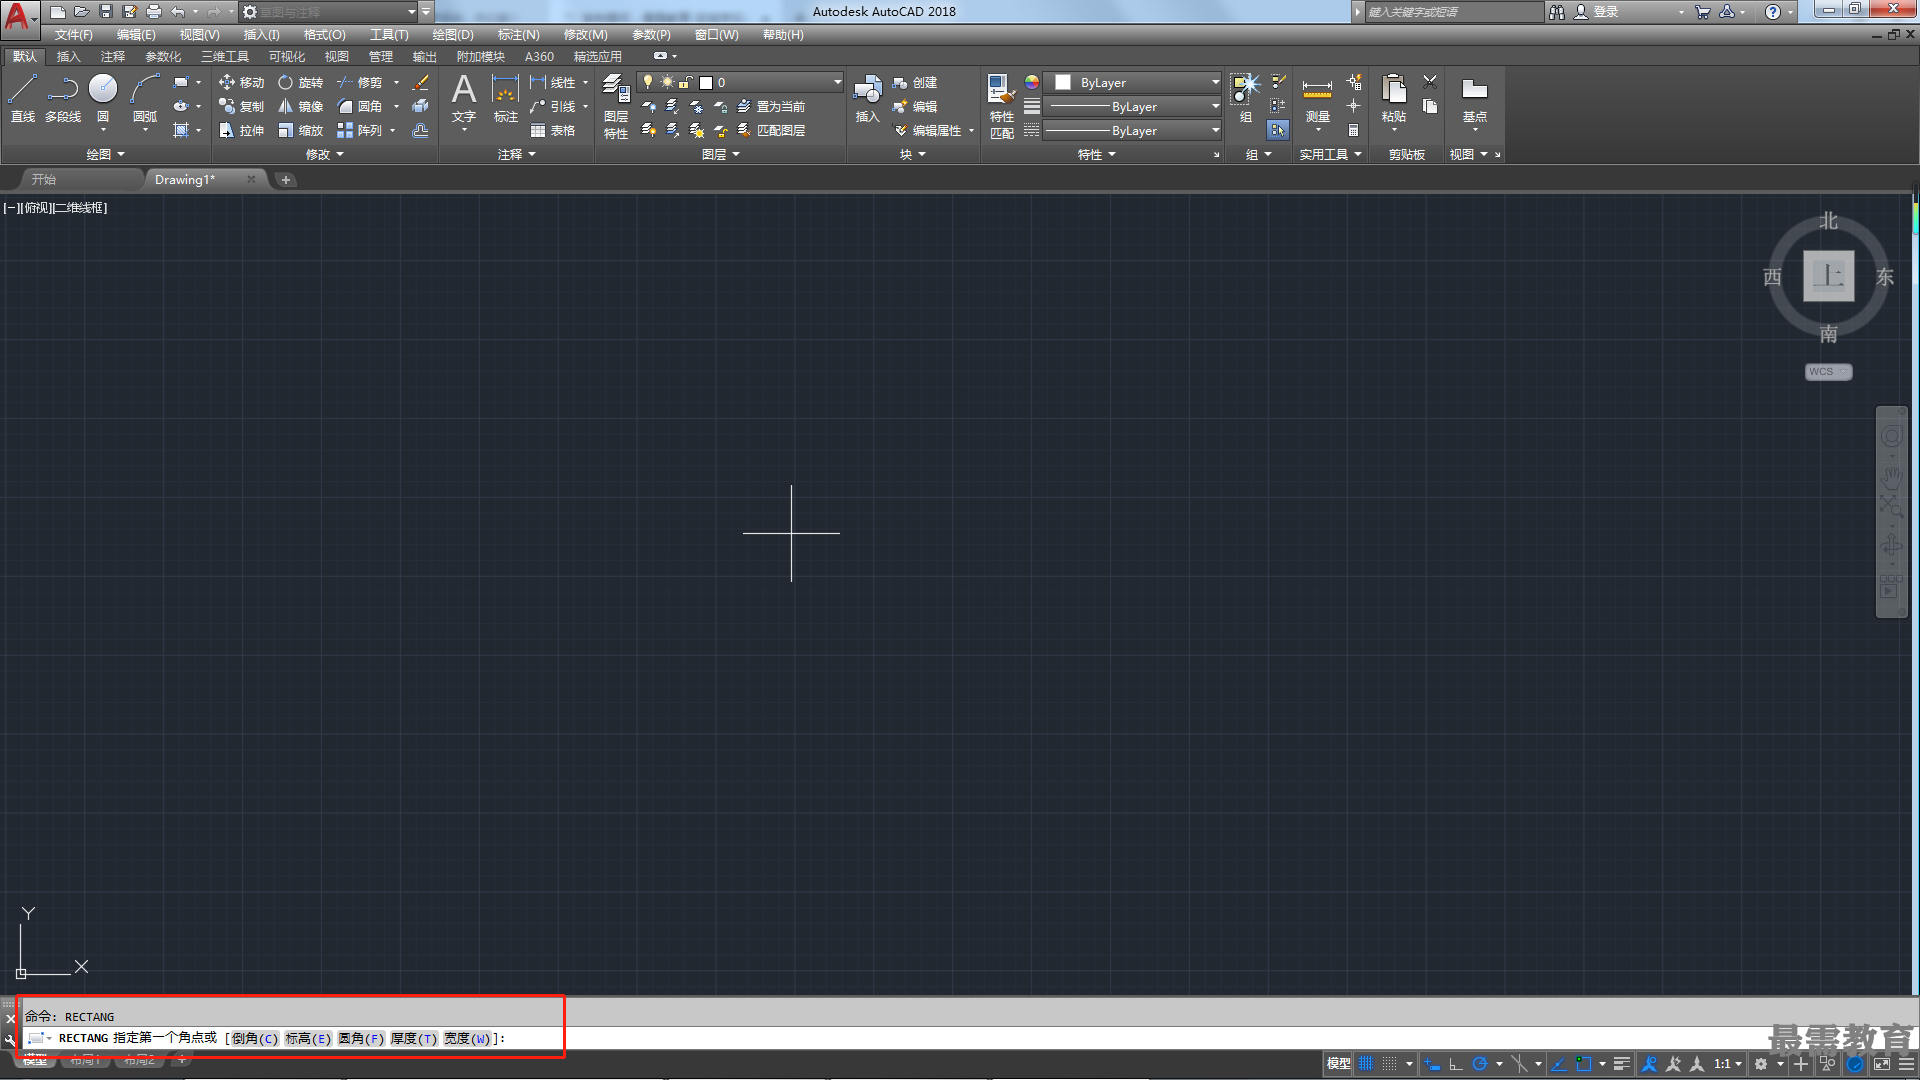The image size is (1920, 1080).
Task: Click the 编辑属性 button
Action: pyautogui.click(x=927, y=130)
